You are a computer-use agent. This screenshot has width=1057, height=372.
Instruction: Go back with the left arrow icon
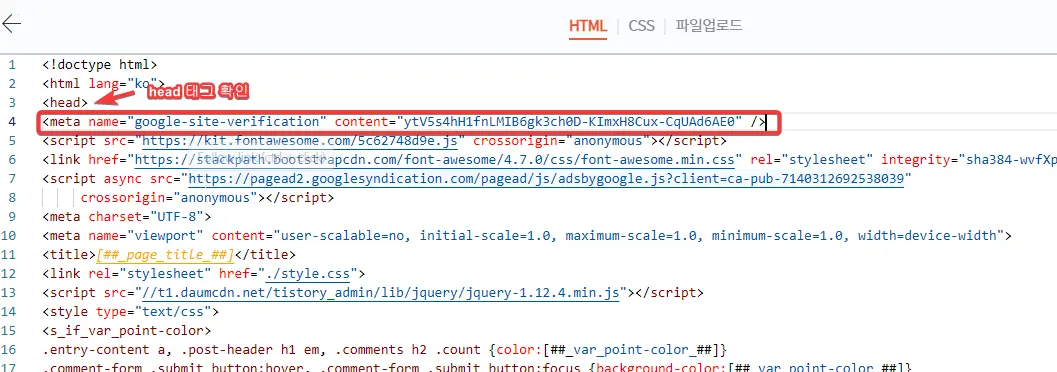pyautogui.click(x=11, y=24)
